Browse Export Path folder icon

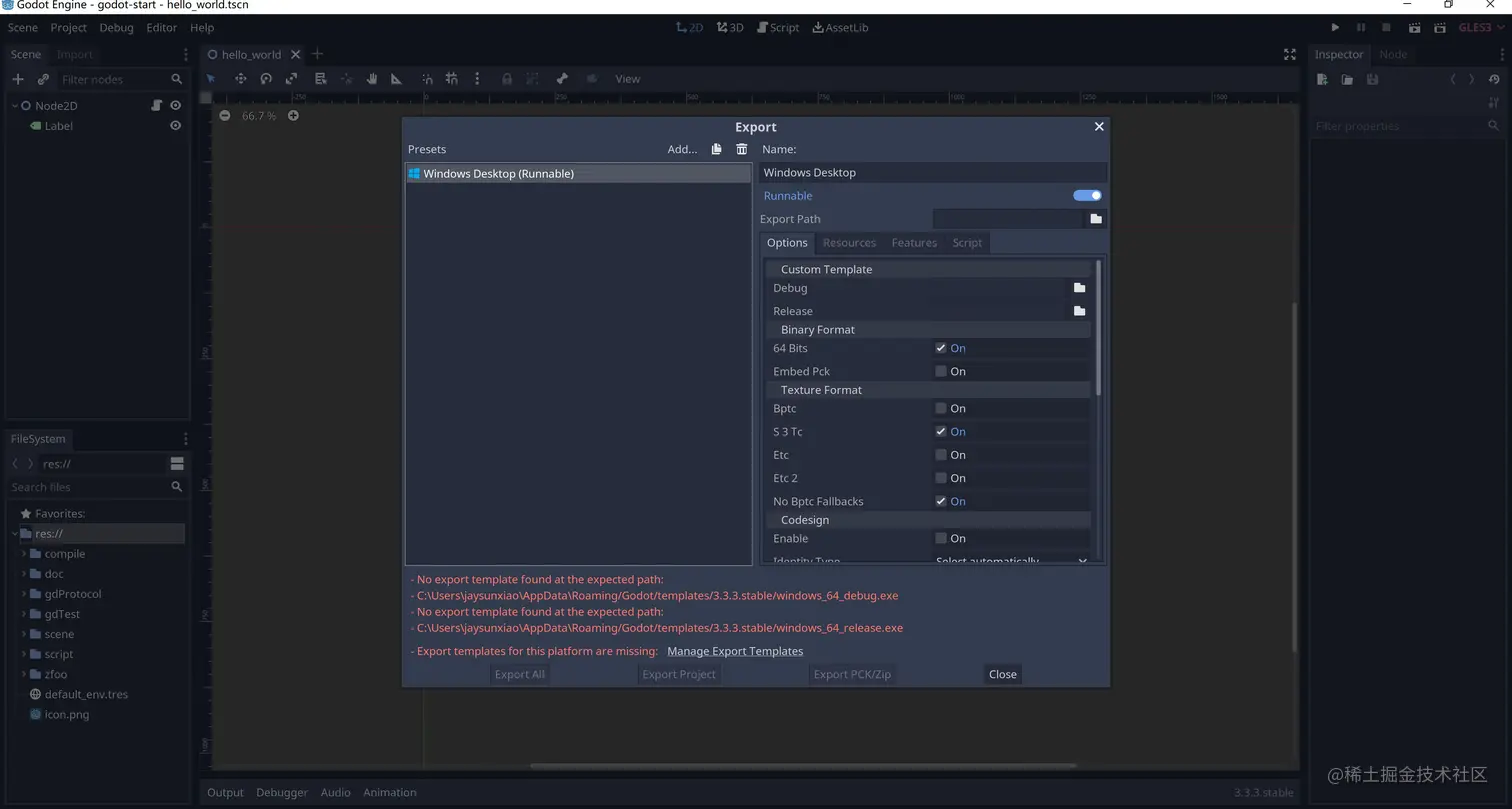[x=1096, y=219]
